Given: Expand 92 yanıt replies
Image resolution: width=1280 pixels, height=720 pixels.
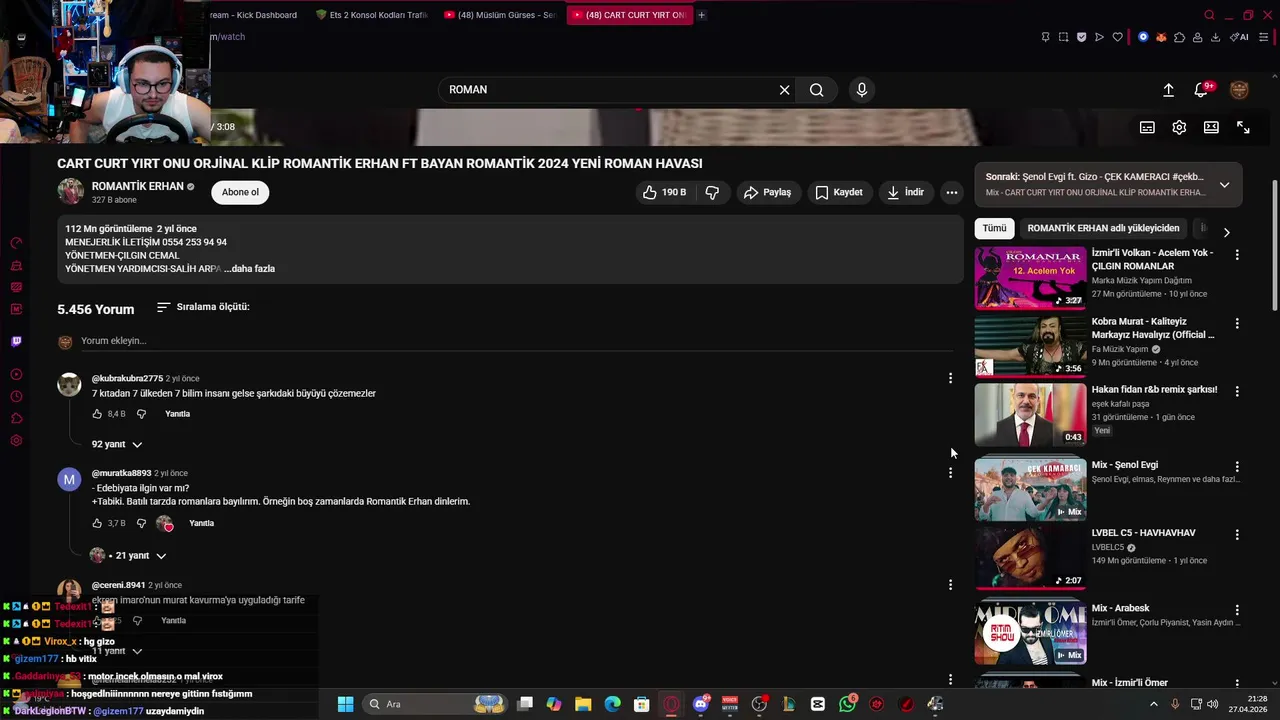Looking at the screenshot, I should point(117,444).
